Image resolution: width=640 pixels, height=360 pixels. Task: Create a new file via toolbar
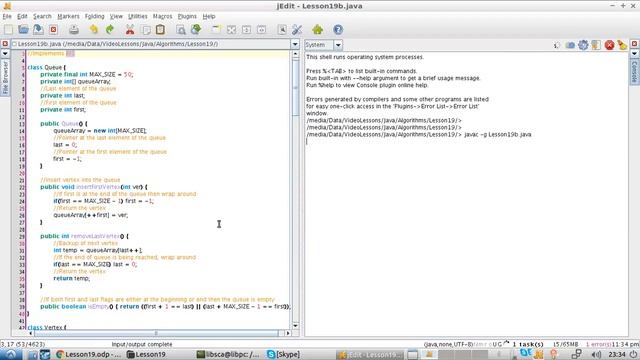(9, 30)
